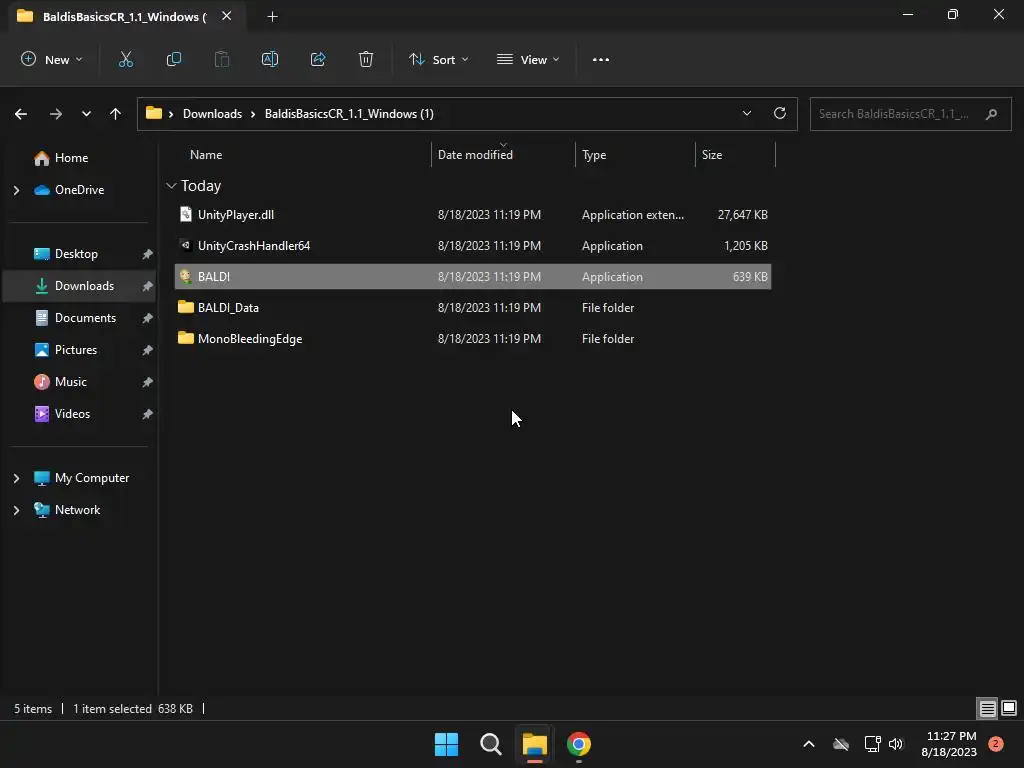Click the Rename icon in toolbar
The image size is (1024, 768).
tap(270, 59)
